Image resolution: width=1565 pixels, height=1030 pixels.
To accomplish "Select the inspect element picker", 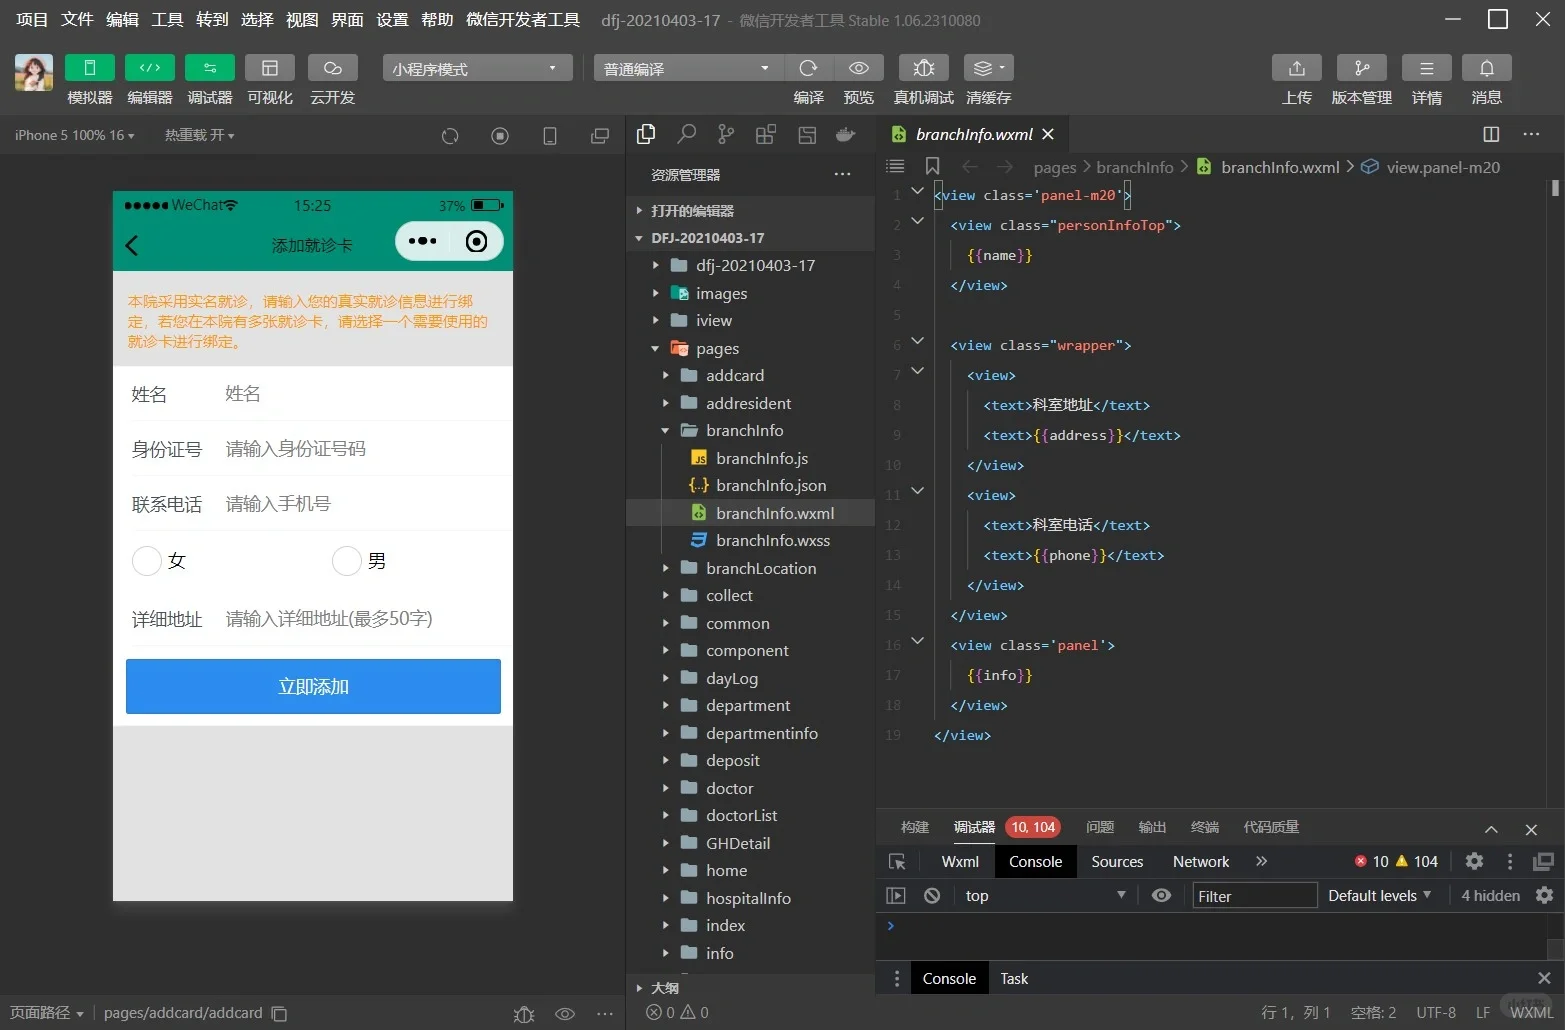I will (897, 862).
